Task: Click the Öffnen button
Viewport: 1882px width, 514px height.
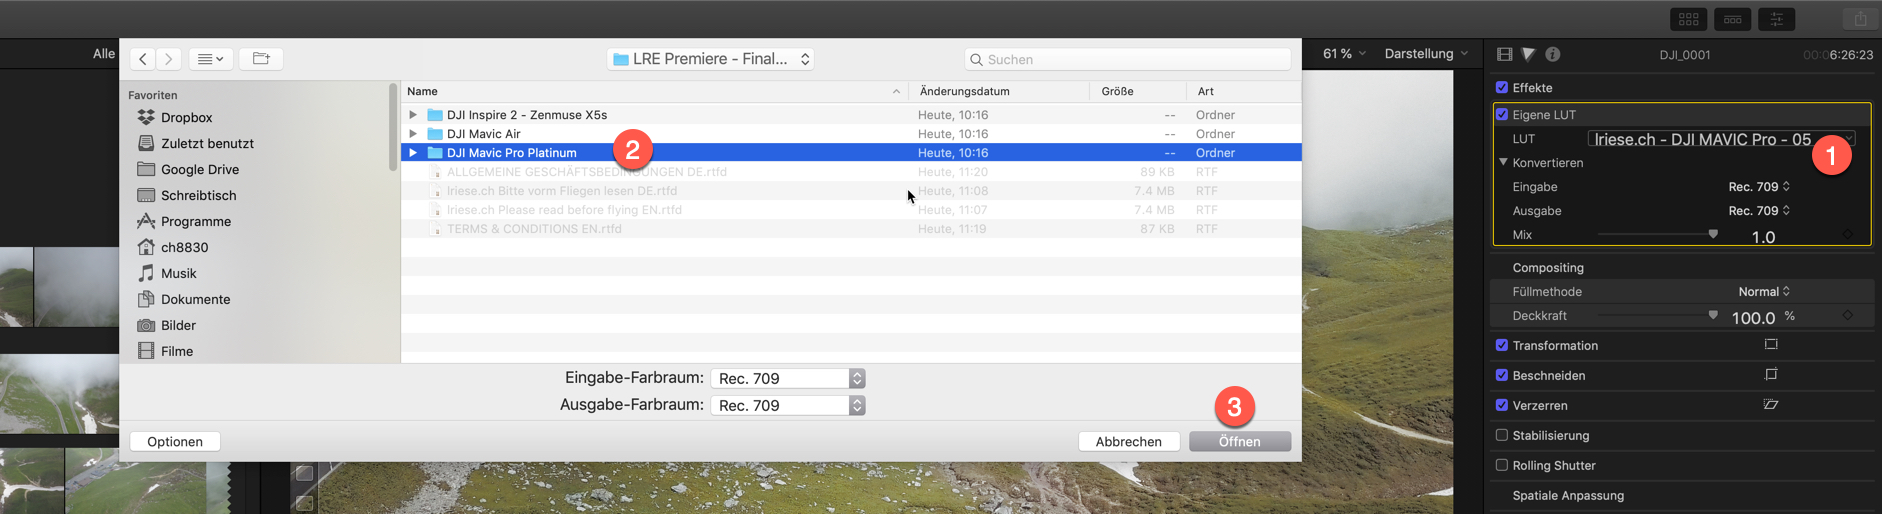Action: pyautogui.click(x=1240, y=441)
